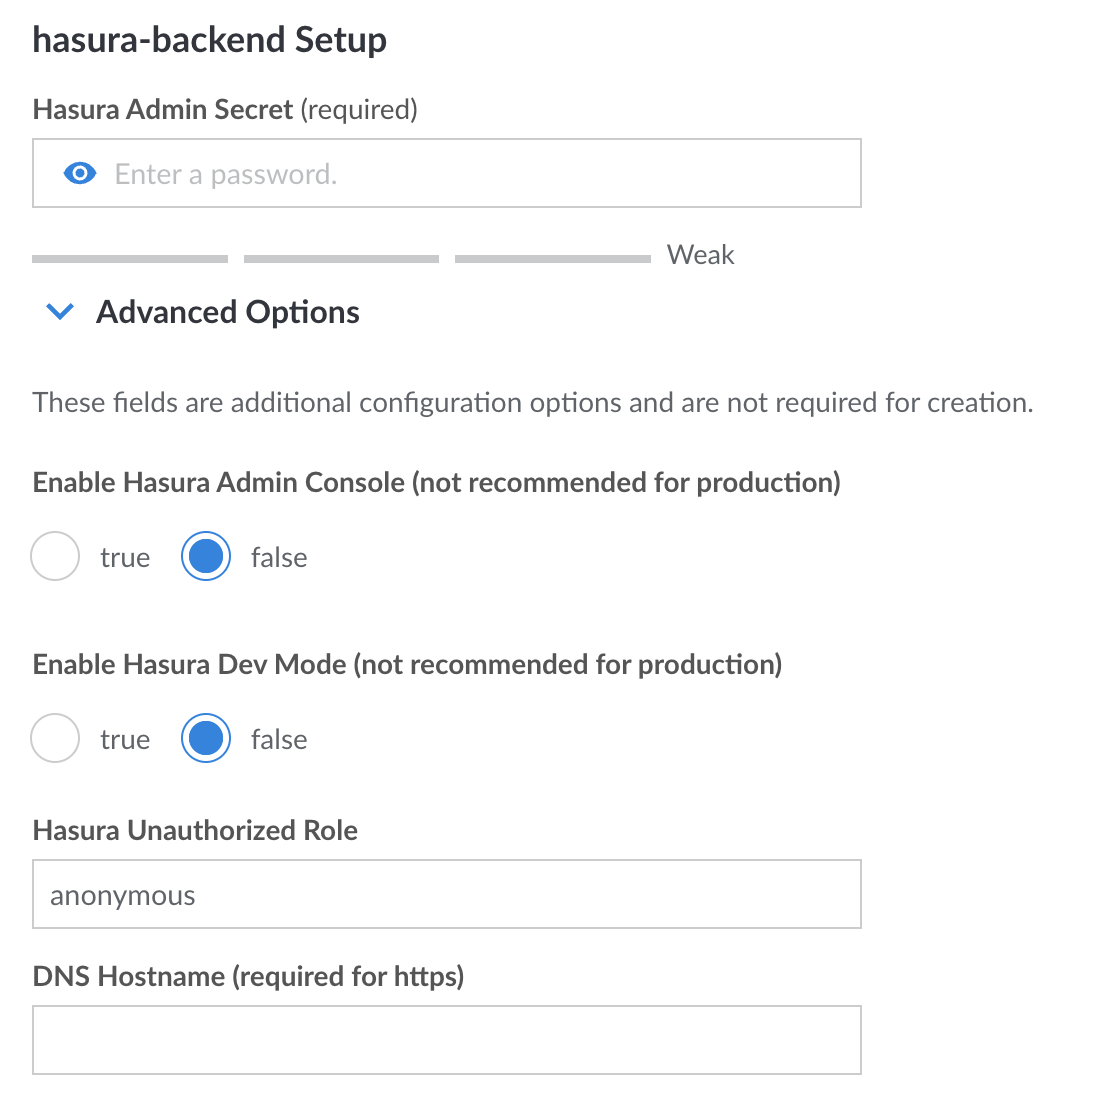Viewport: 1098px width, 1116px height.
Task: Select true for Enable Hasura Dev Mode
Action: 55,738
